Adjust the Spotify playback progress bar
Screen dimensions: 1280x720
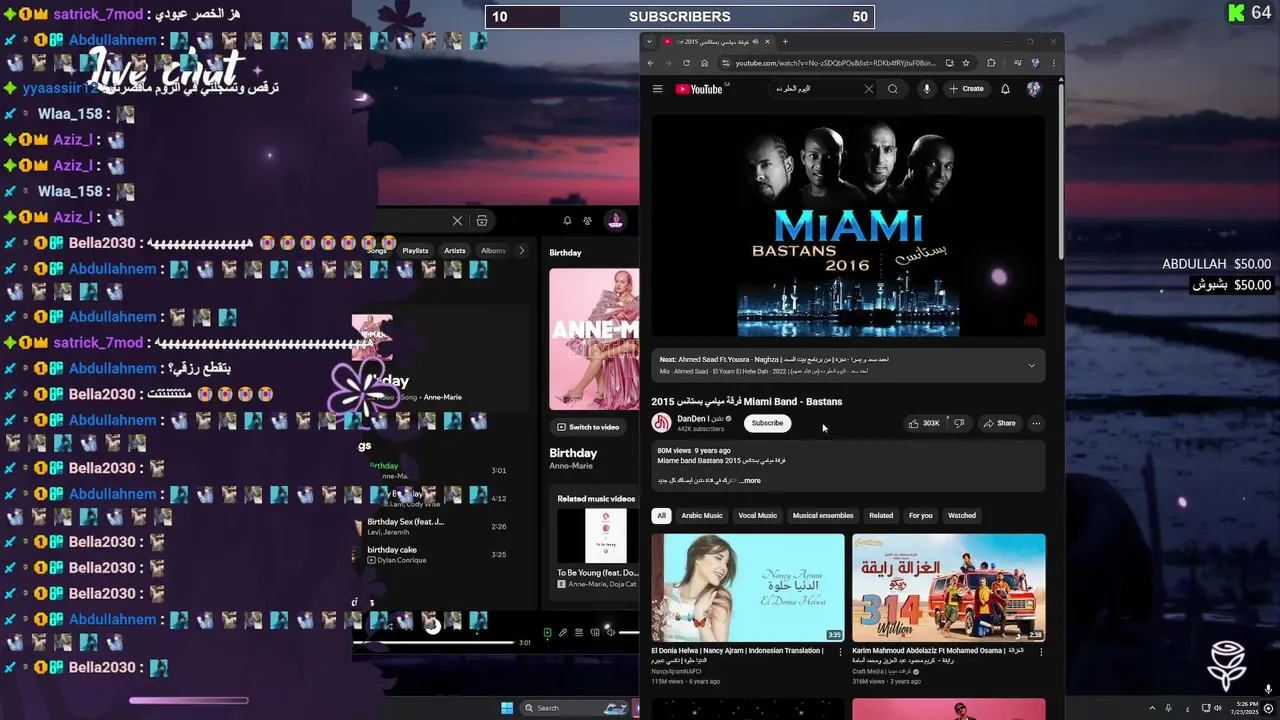click(x=433, y=643)
